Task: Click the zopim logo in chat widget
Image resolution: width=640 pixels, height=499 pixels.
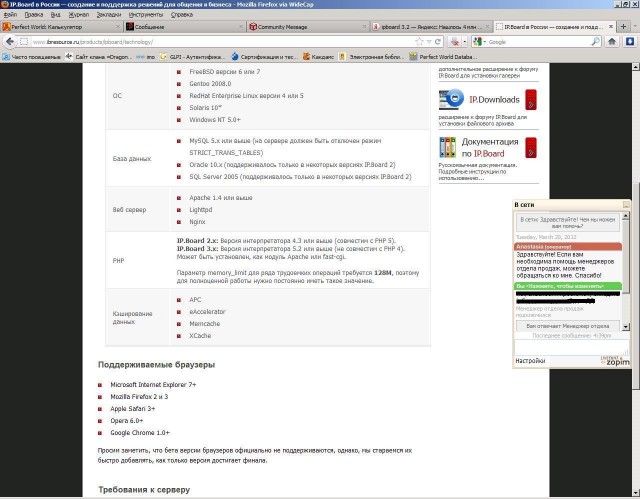Action: (x=615, y=361)
